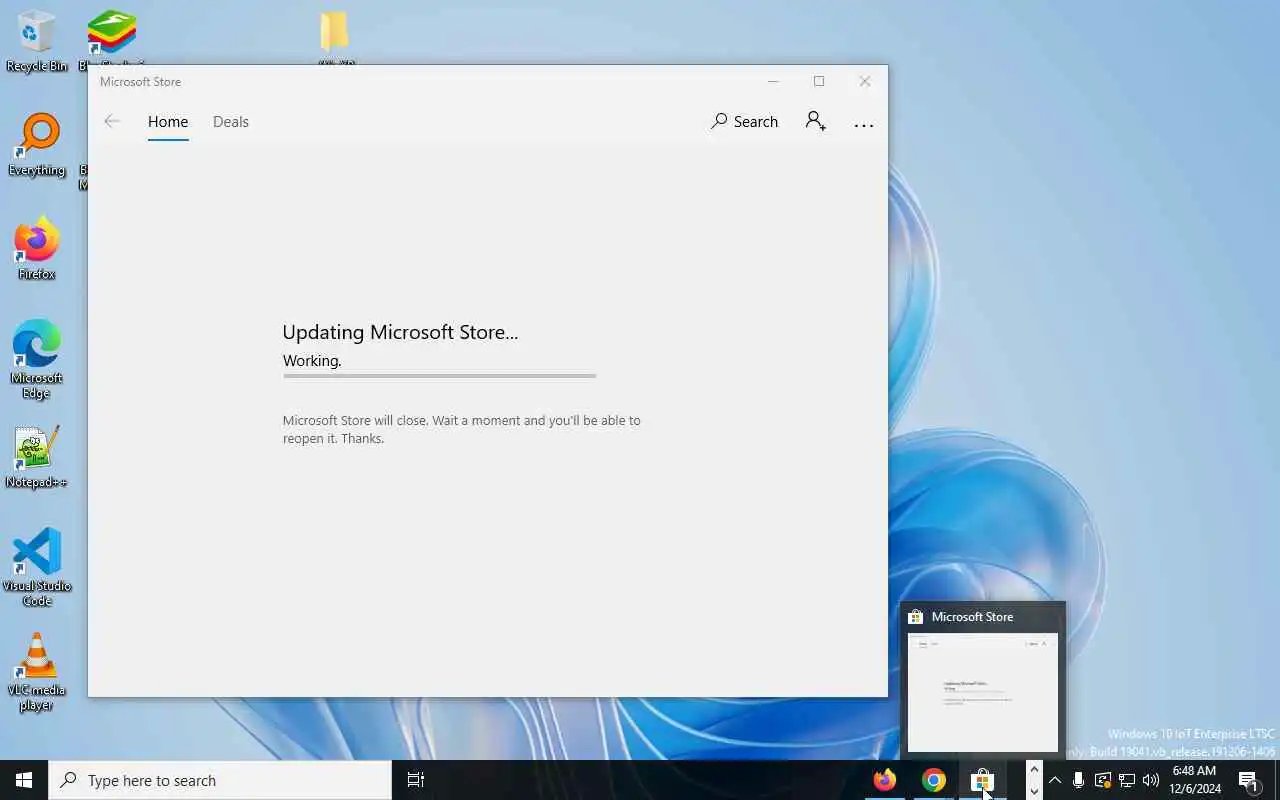
Task: Click the sign-in account icon
Action: click(815, 121)
